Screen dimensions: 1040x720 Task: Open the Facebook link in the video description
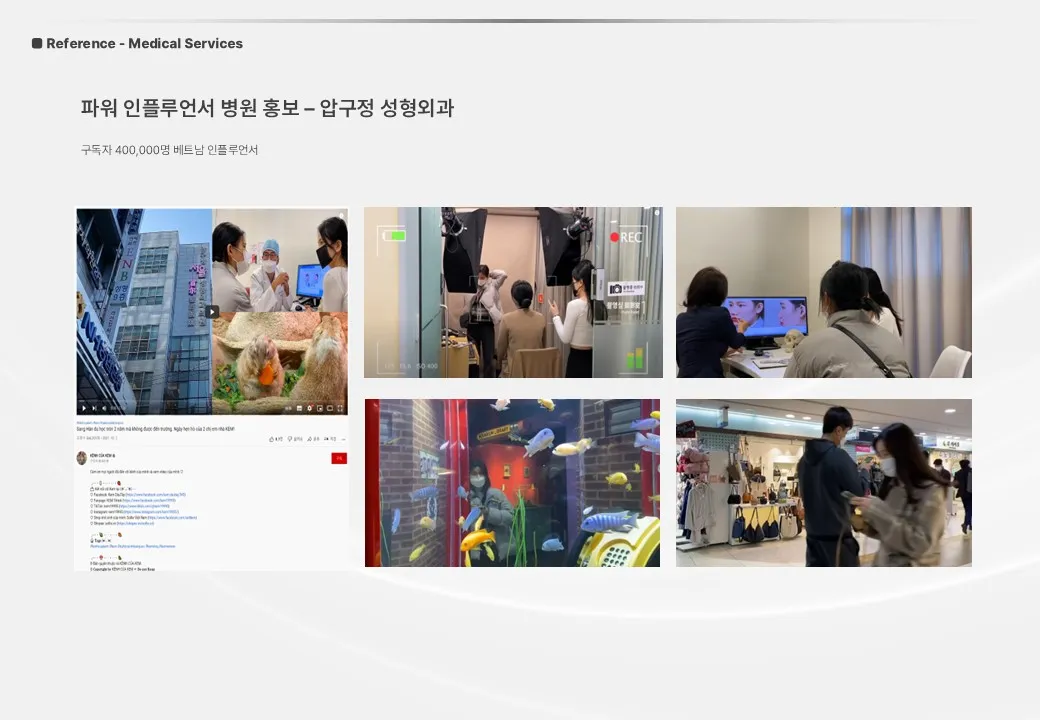(156, 495)
